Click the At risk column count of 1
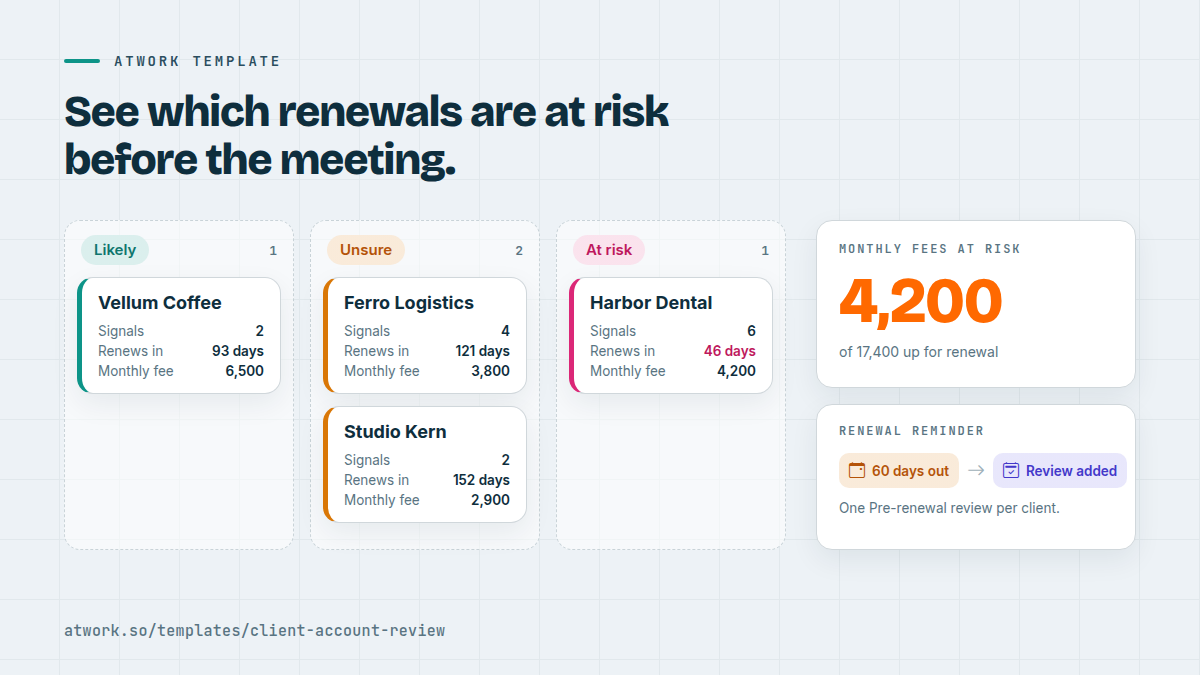 [765, 251]
